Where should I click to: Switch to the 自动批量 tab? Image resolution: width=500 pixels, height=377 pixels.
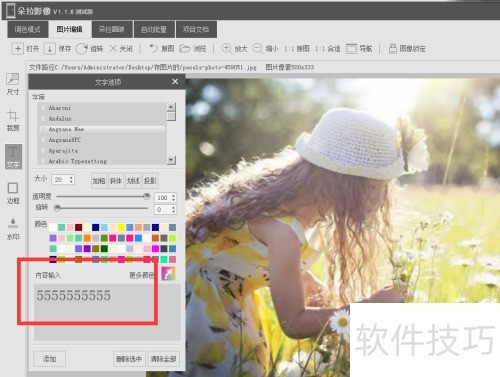tap(154, 29)
